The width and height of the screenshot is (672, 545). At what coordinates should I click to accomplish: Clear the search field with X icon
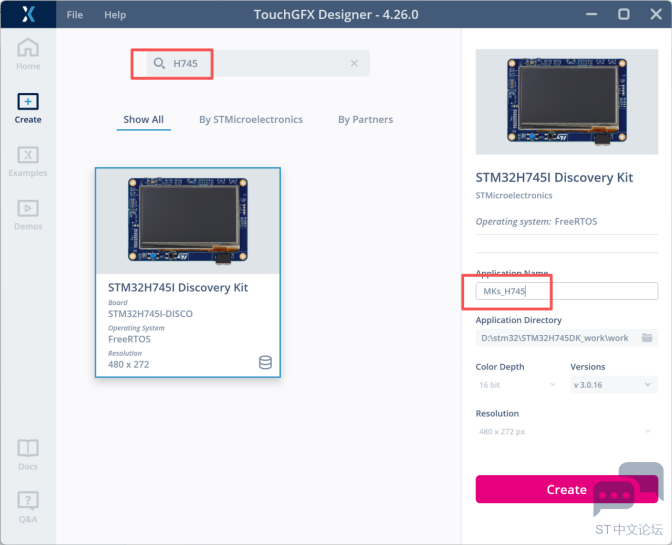354,64
